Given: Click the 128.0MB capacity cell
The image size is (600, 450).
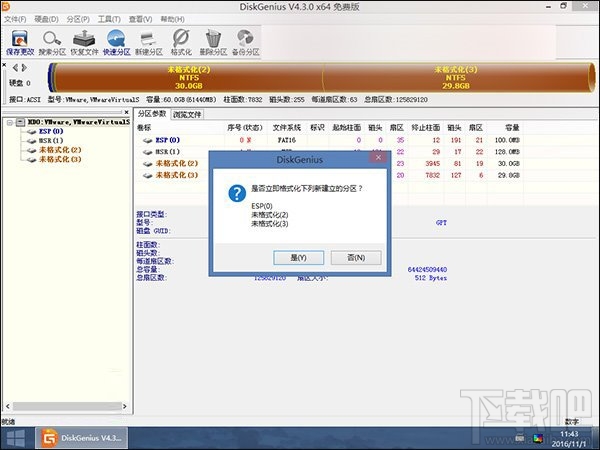Looking at the screenshot, I should [507, 152].
